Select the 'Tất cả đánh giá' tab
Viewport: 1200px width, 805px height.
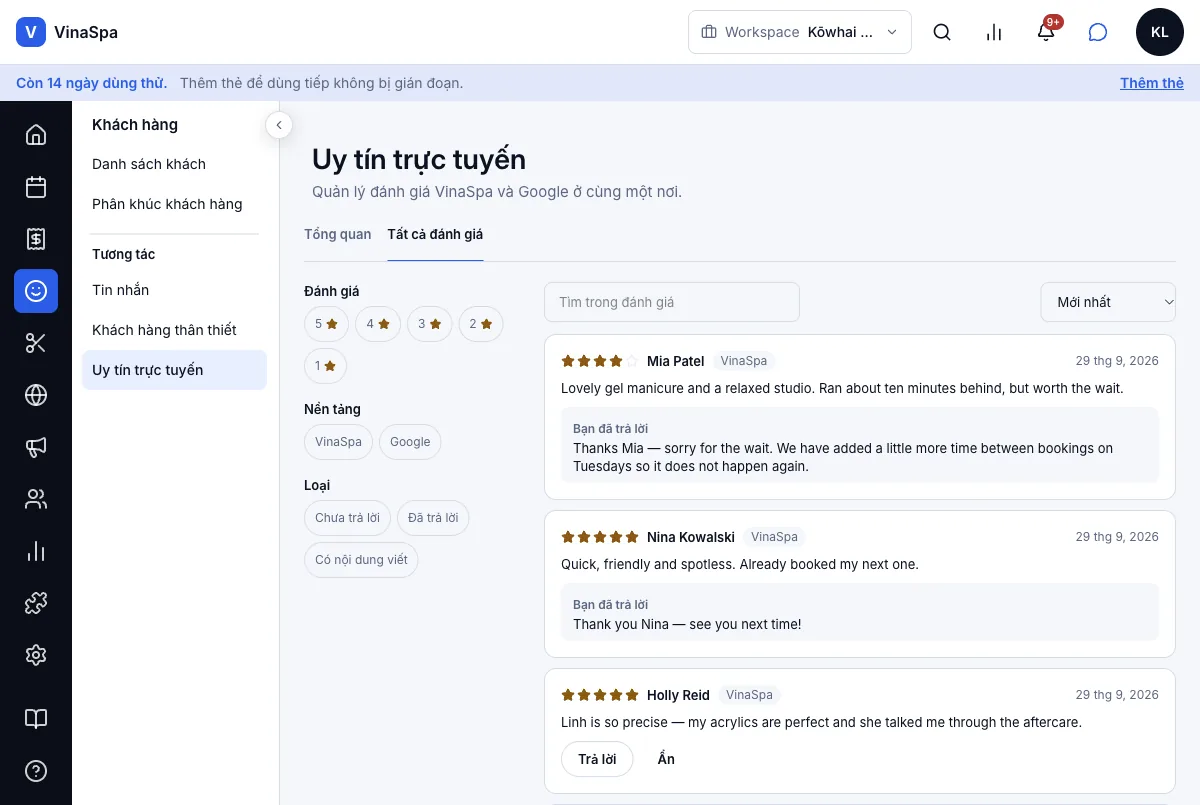coord(435,235)
